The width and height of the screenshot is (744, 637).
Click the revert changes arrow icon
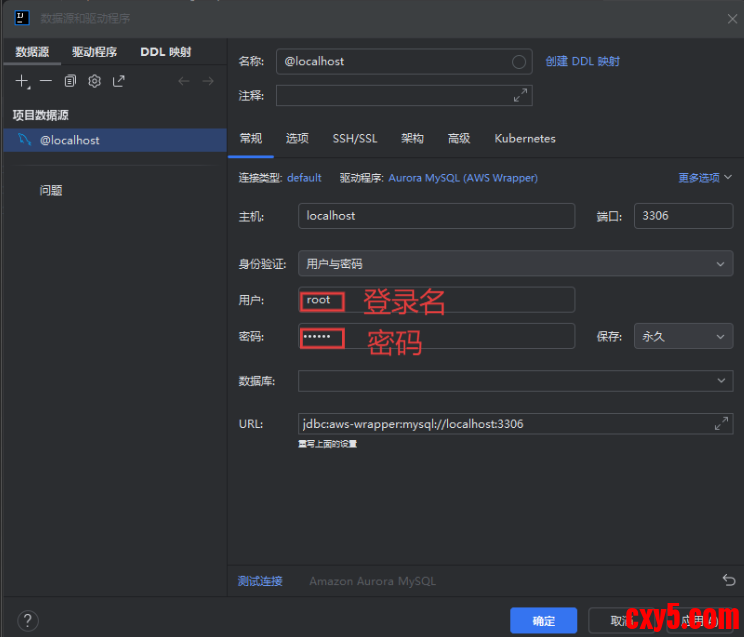[x=728, y=580]
